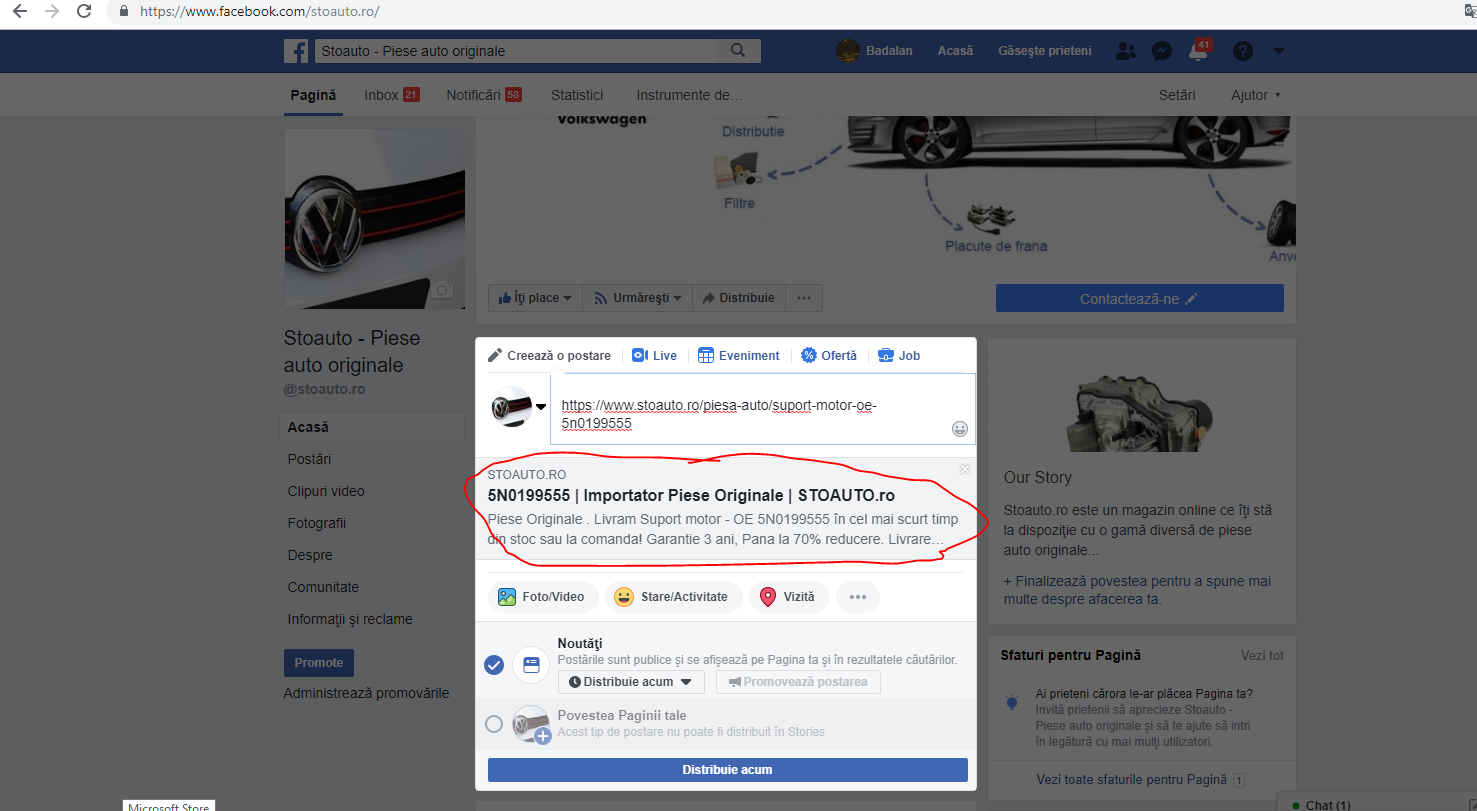
Task: Open posting identity dropdown arrow
Action: tap(541, 407)
